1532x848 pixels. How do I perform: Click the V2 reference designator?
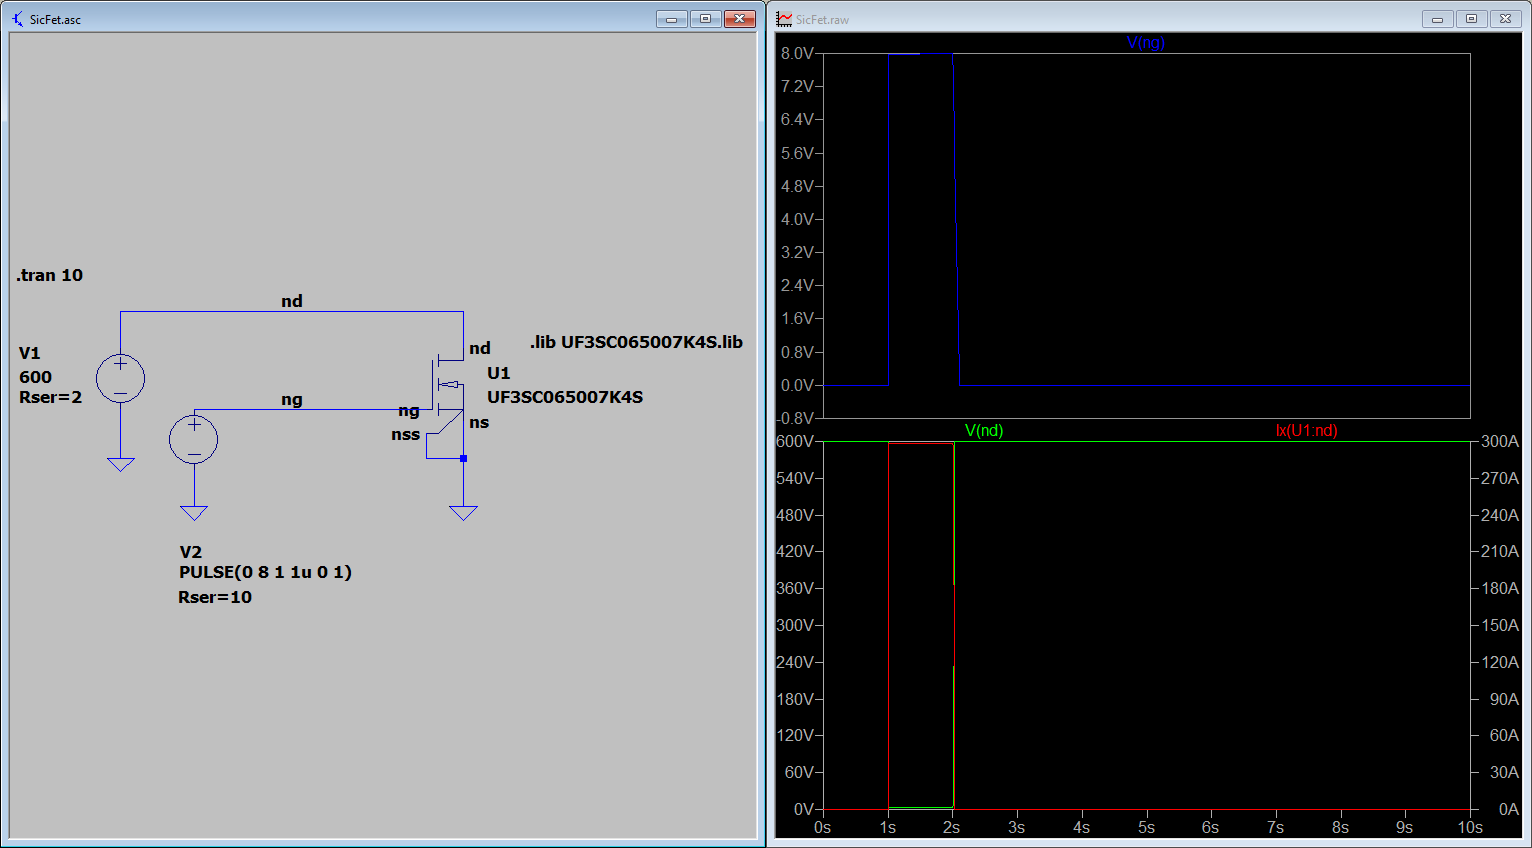190,552
